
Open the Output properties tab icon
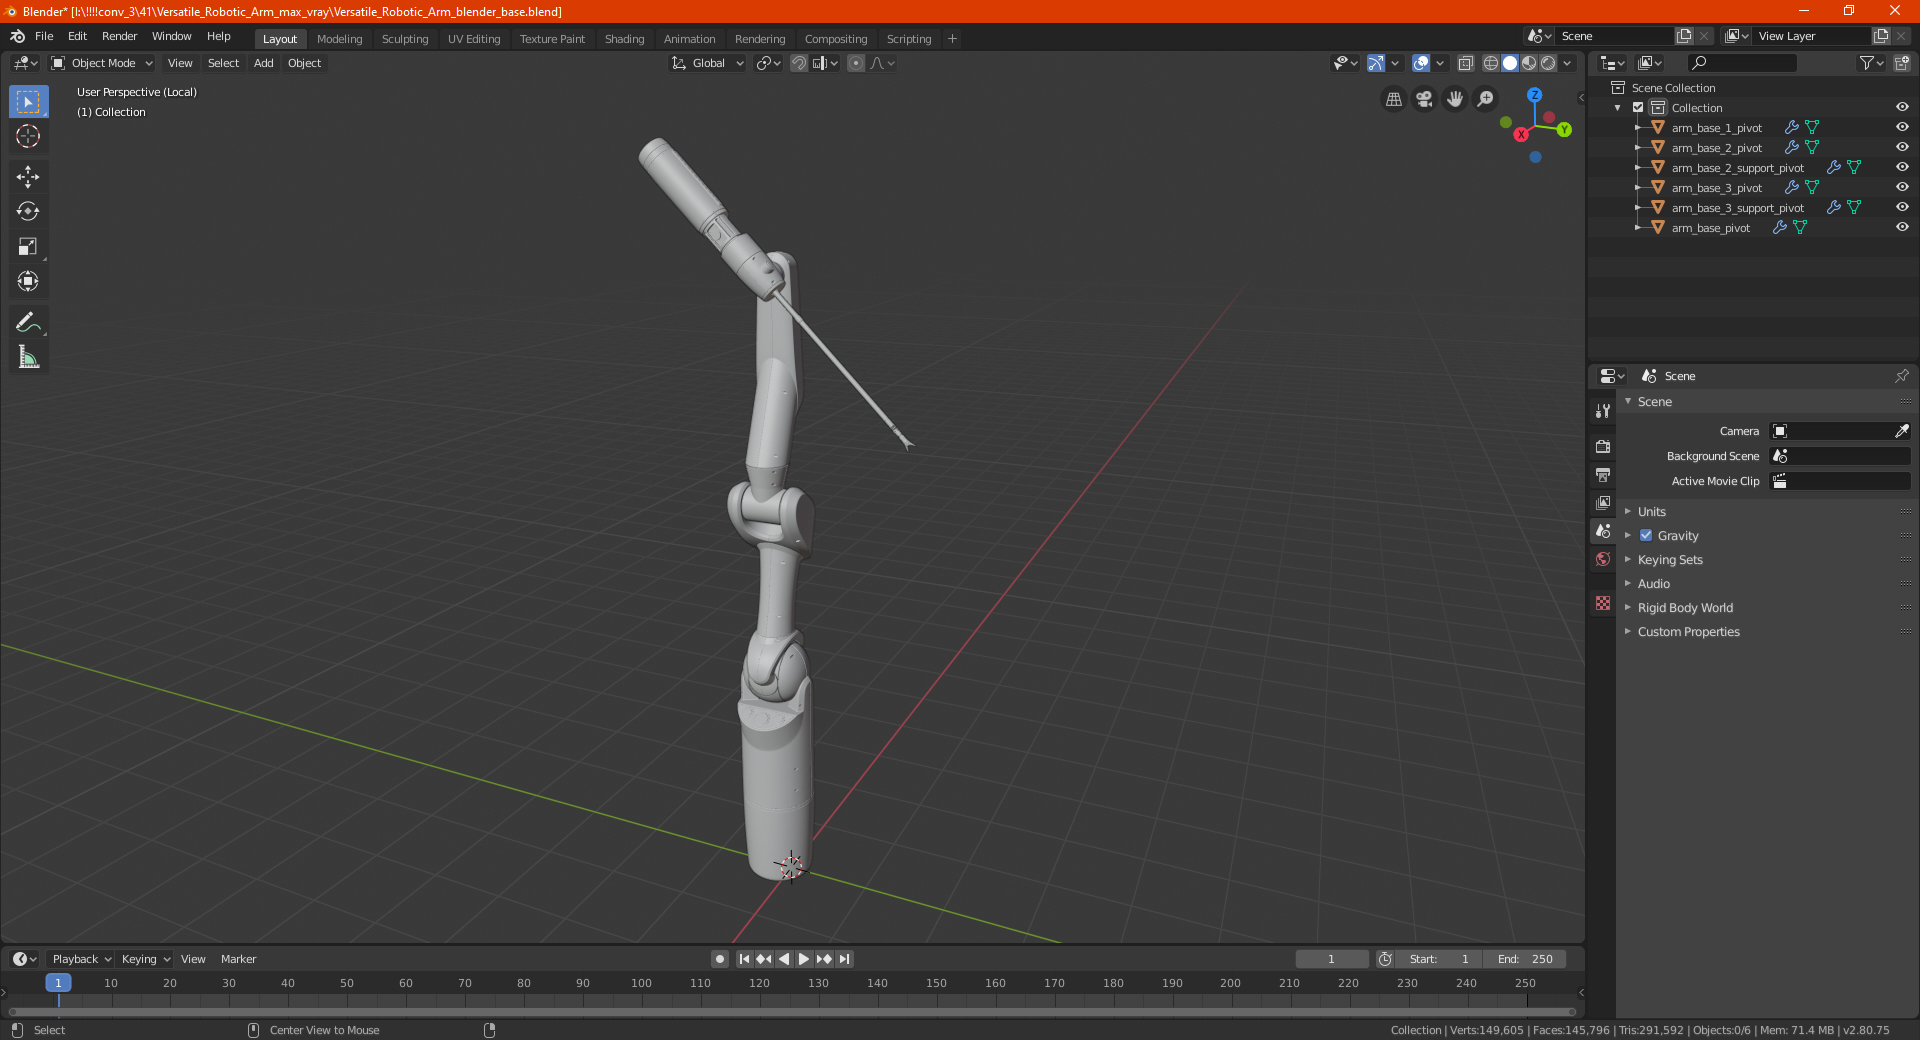(x=1603, y=474)
